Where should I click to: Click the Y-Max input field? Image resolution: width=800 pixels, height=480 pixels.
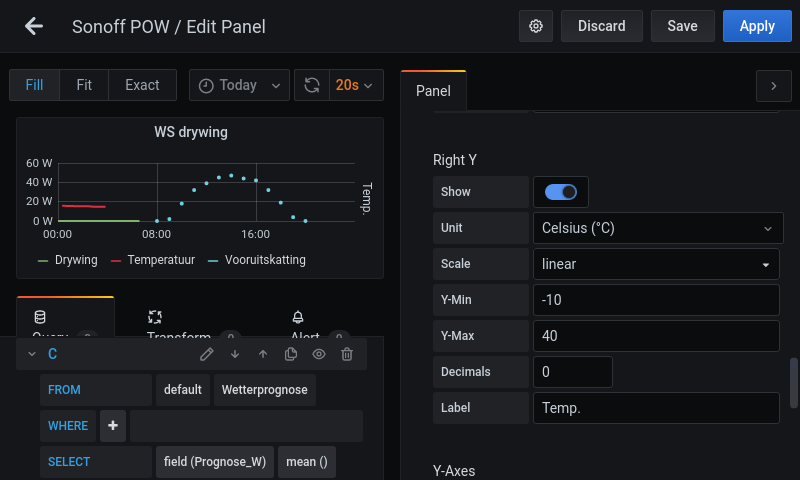(656, 336)
